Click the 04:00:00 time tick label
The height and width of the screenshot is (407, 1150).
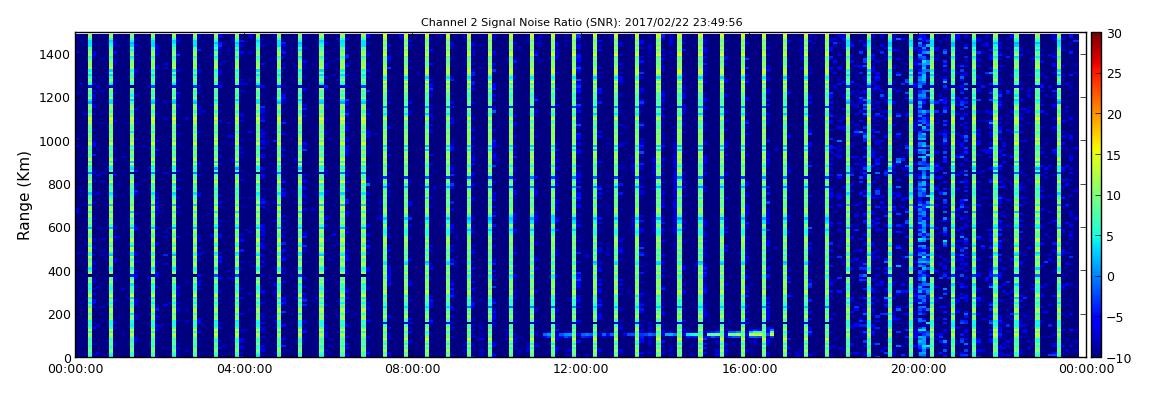coord(243,369)
